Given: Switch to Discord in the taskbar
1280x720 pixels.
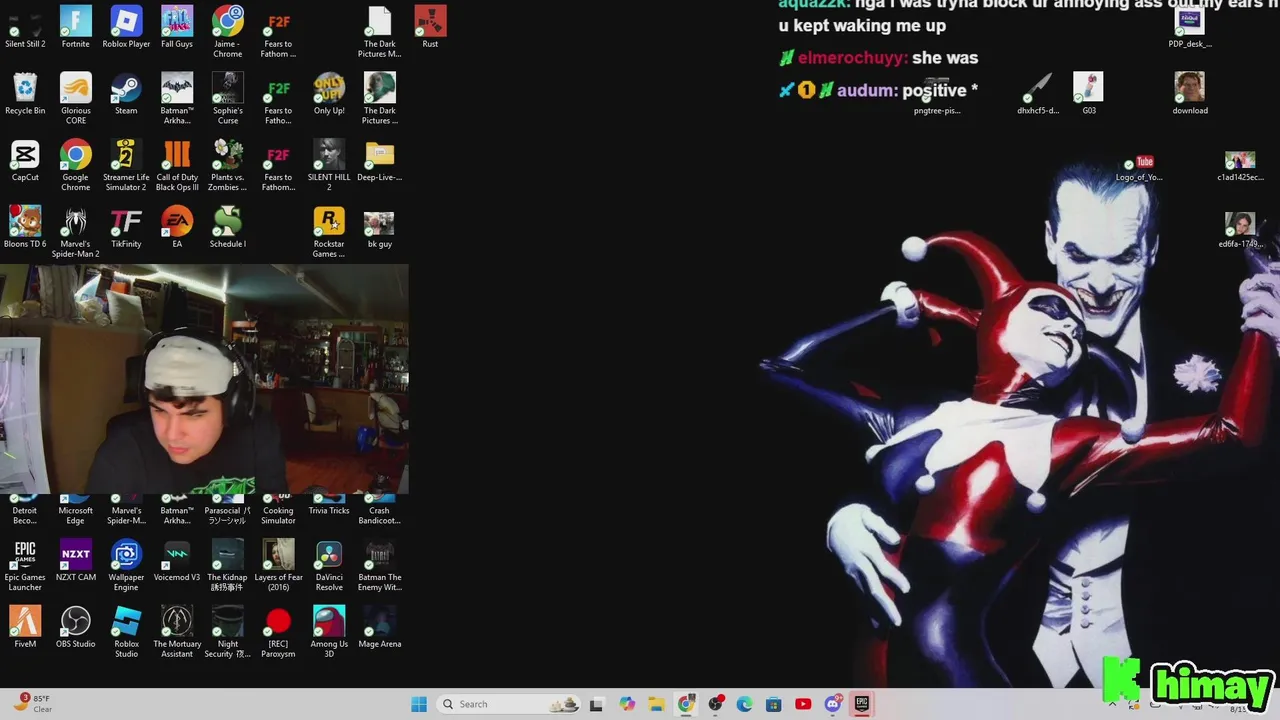Looking at the screenshot, I should (x=833, y=704).
